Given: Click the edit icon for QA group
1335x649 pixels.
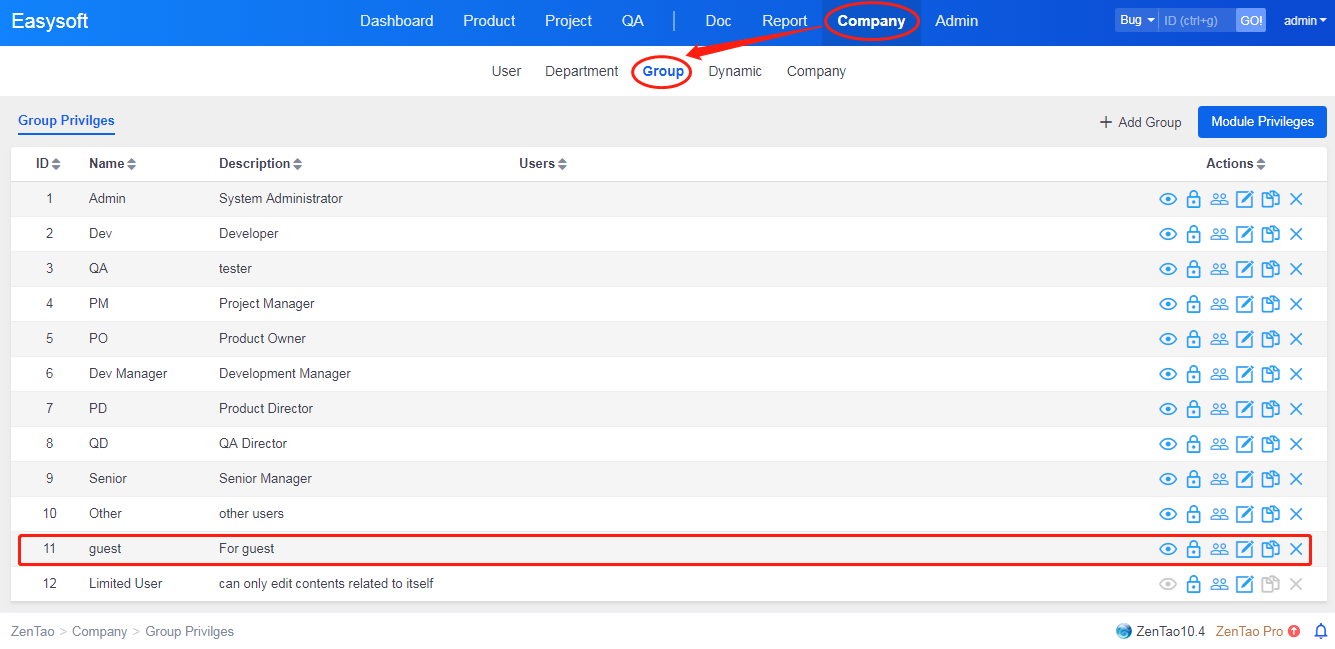Looking at the screenshot, I should point(1245,269).
